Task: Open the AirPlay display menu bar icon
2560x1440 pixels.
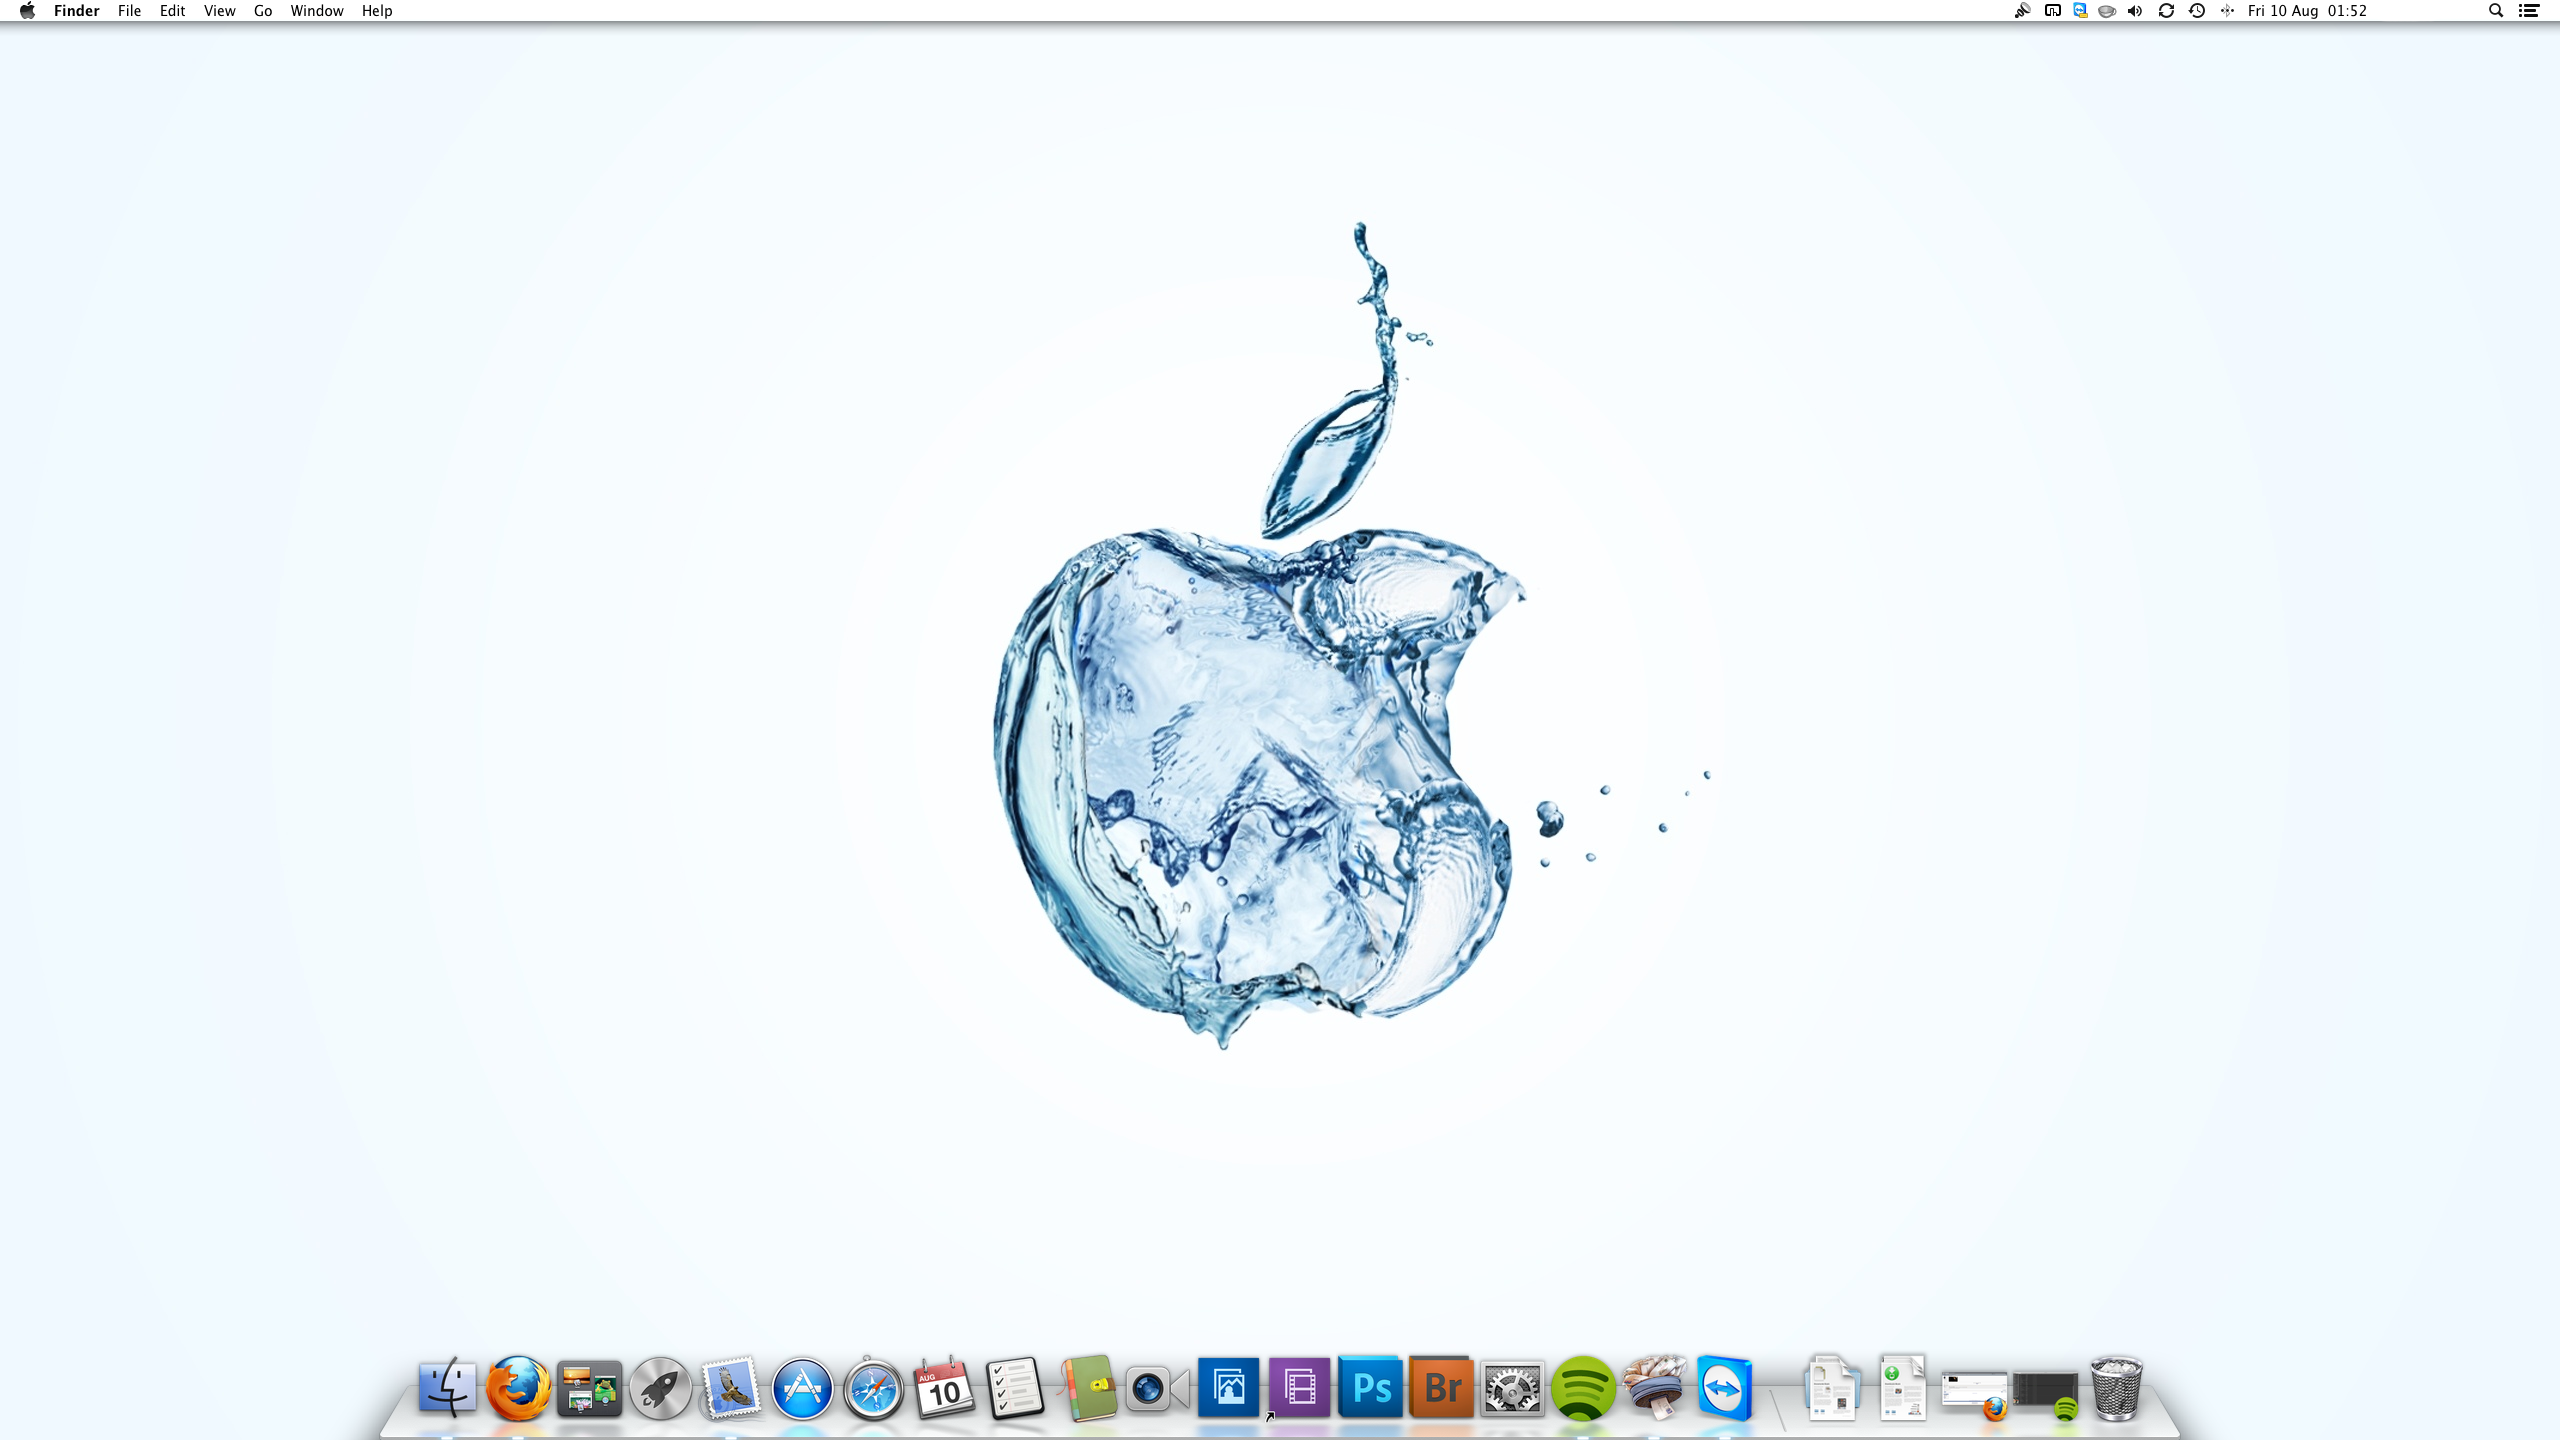Action: coord(2053,11)
